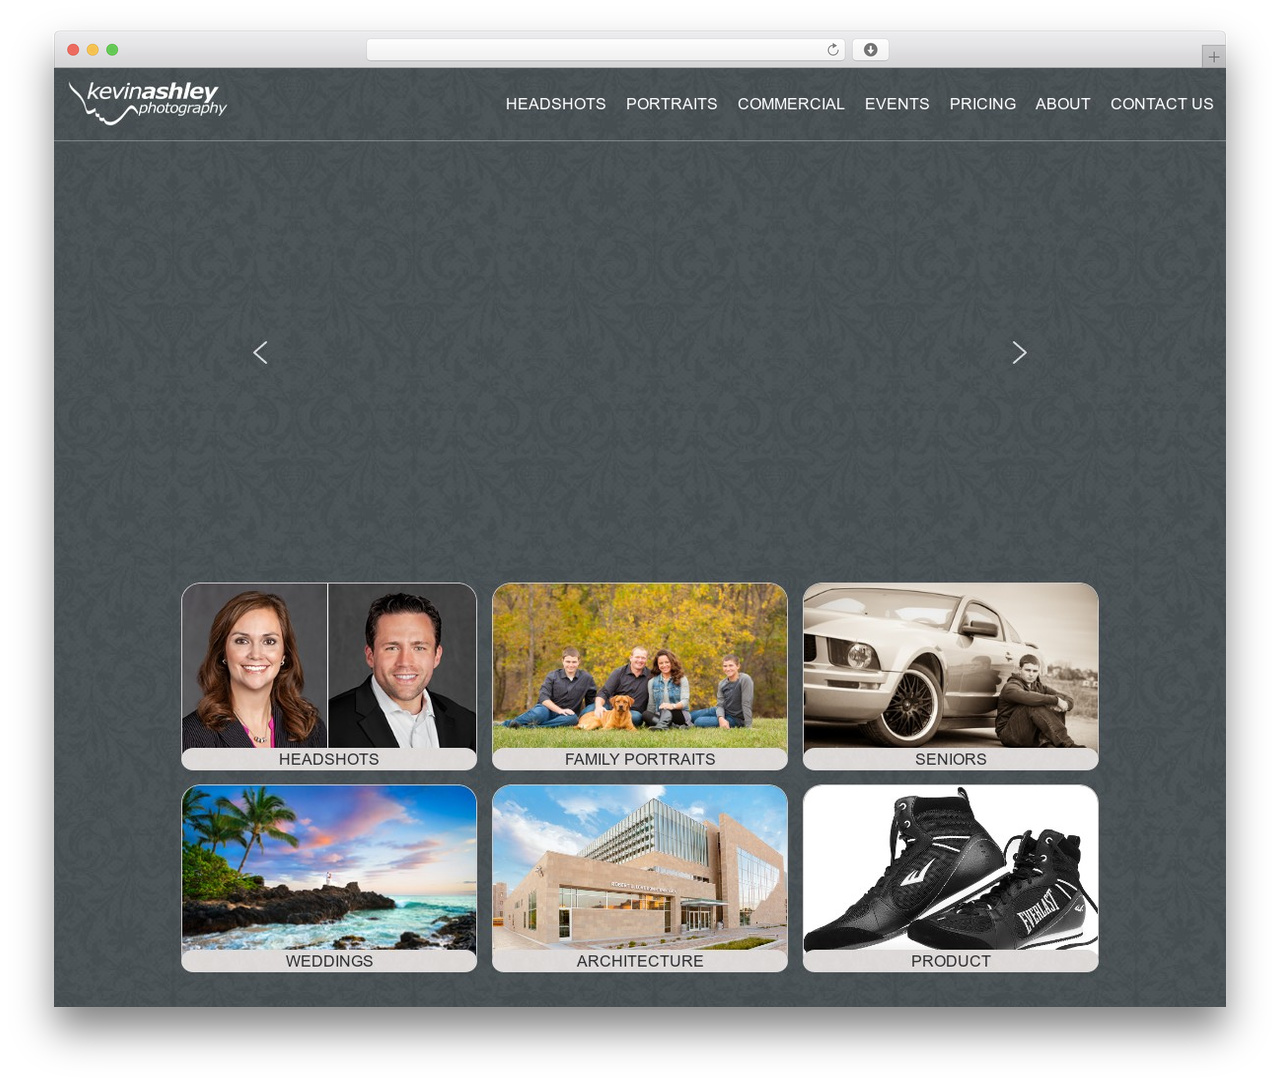Maximize the browser with green button
The width and height of the screenshot is (1280, 1084).
[x=112, y=50]
